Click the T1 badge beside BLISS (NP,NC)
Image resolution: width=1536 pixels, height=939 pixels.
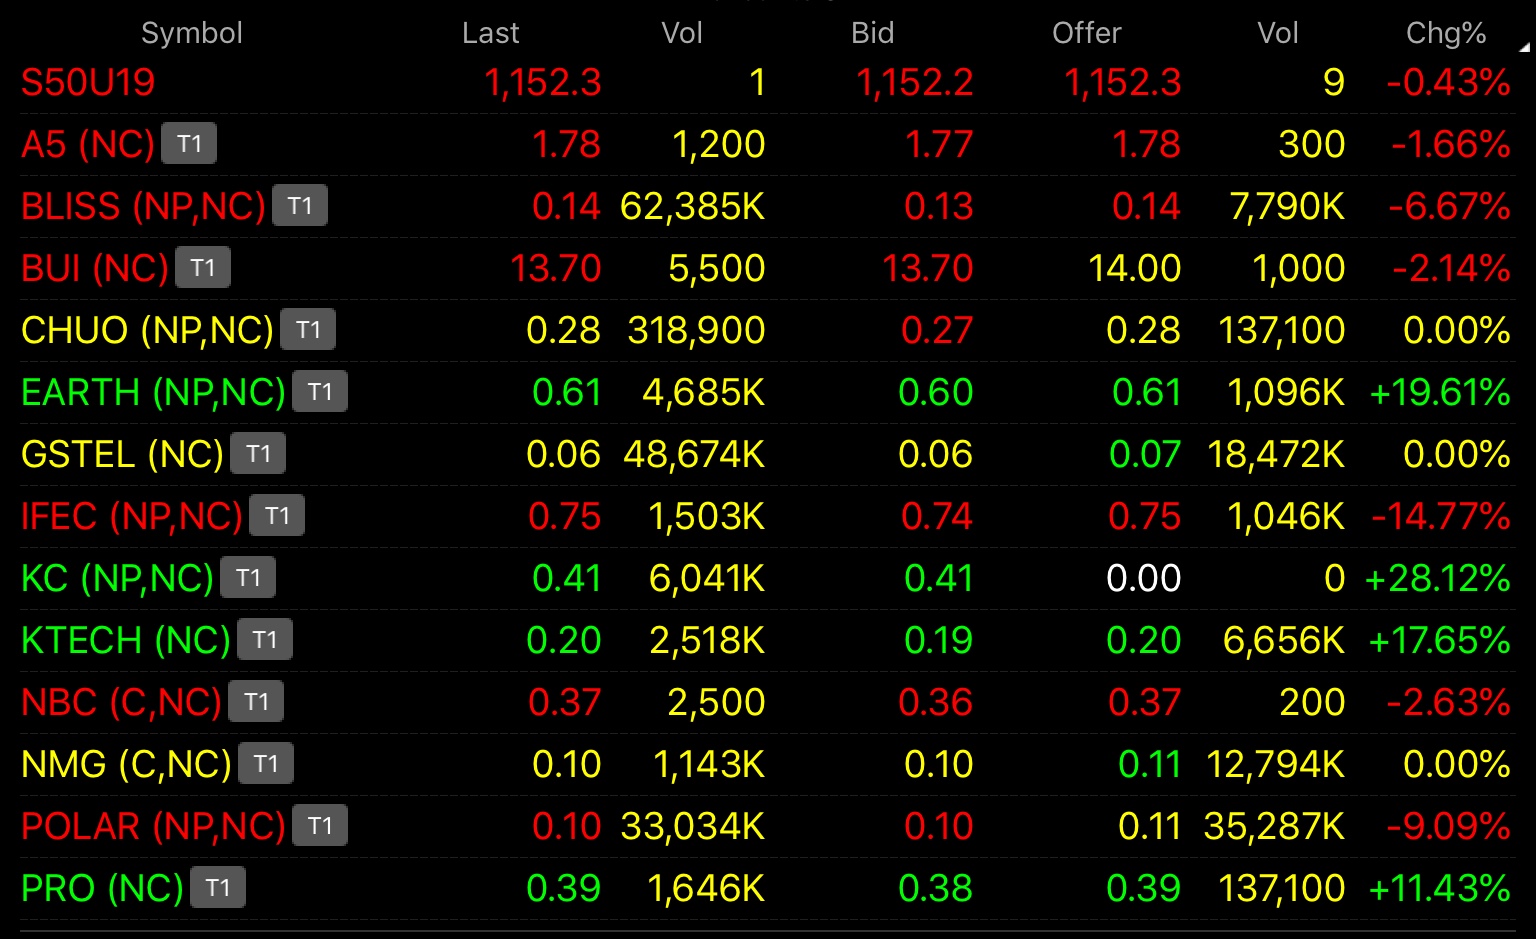click(300, 206)
